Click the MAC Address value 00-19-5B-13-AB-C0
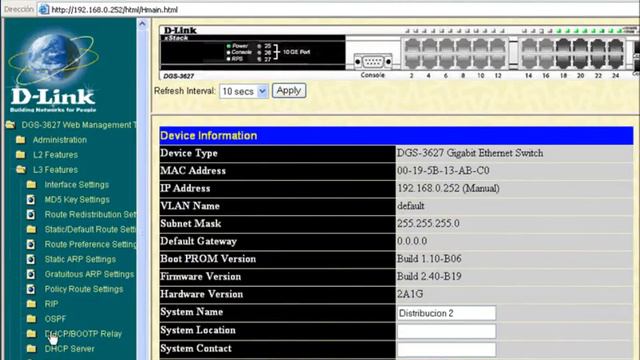The image size is (640, 360). click(x=443, y=171)
